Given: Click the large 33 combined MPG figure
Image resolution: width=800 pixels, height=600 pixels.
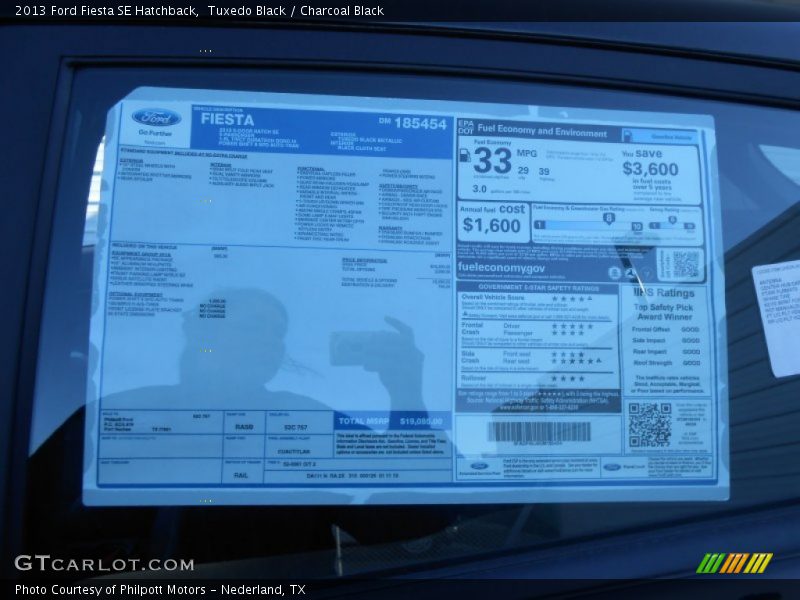Looking at the screenshot, I should 492,161.
